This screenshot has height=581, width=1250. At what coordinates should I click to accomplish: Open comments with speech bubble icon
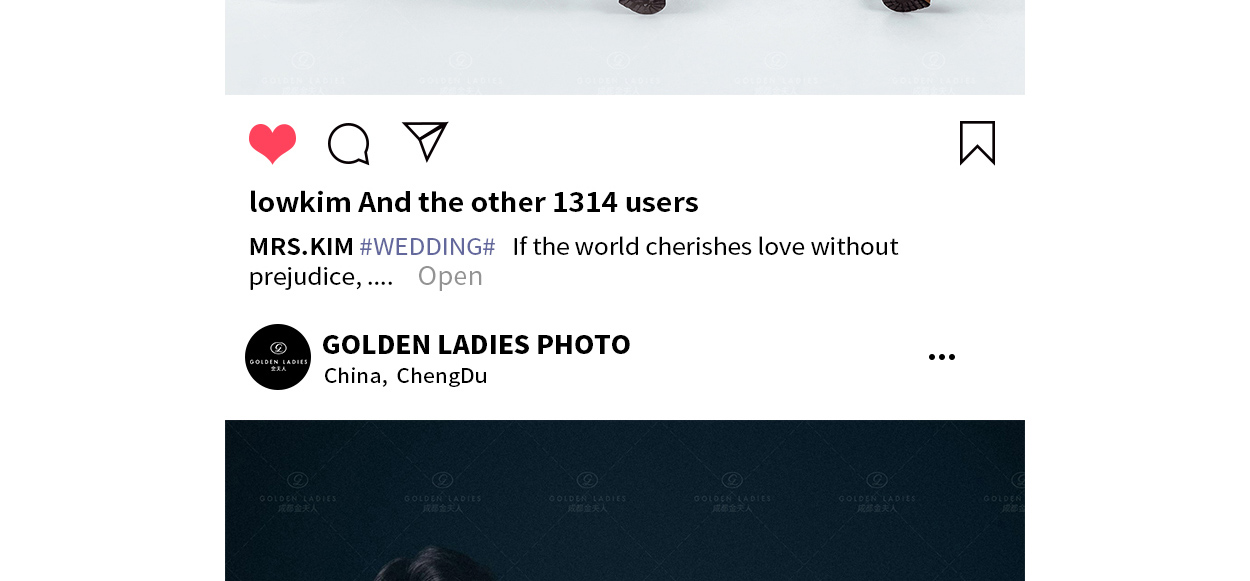[x=349, y=144]
